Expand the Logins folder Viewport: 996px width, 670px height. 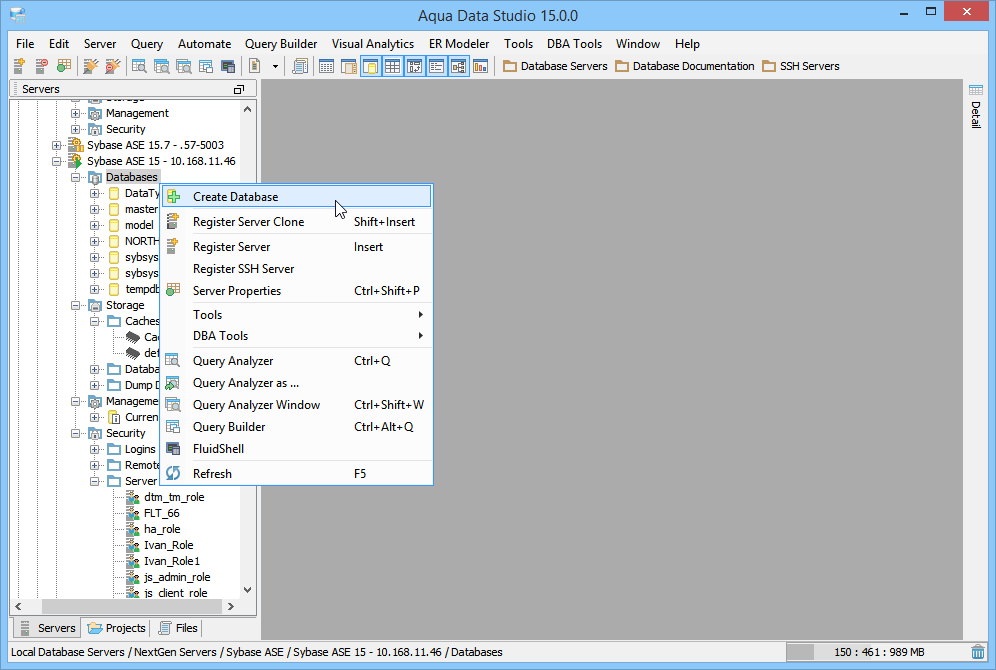pos(95,449)
